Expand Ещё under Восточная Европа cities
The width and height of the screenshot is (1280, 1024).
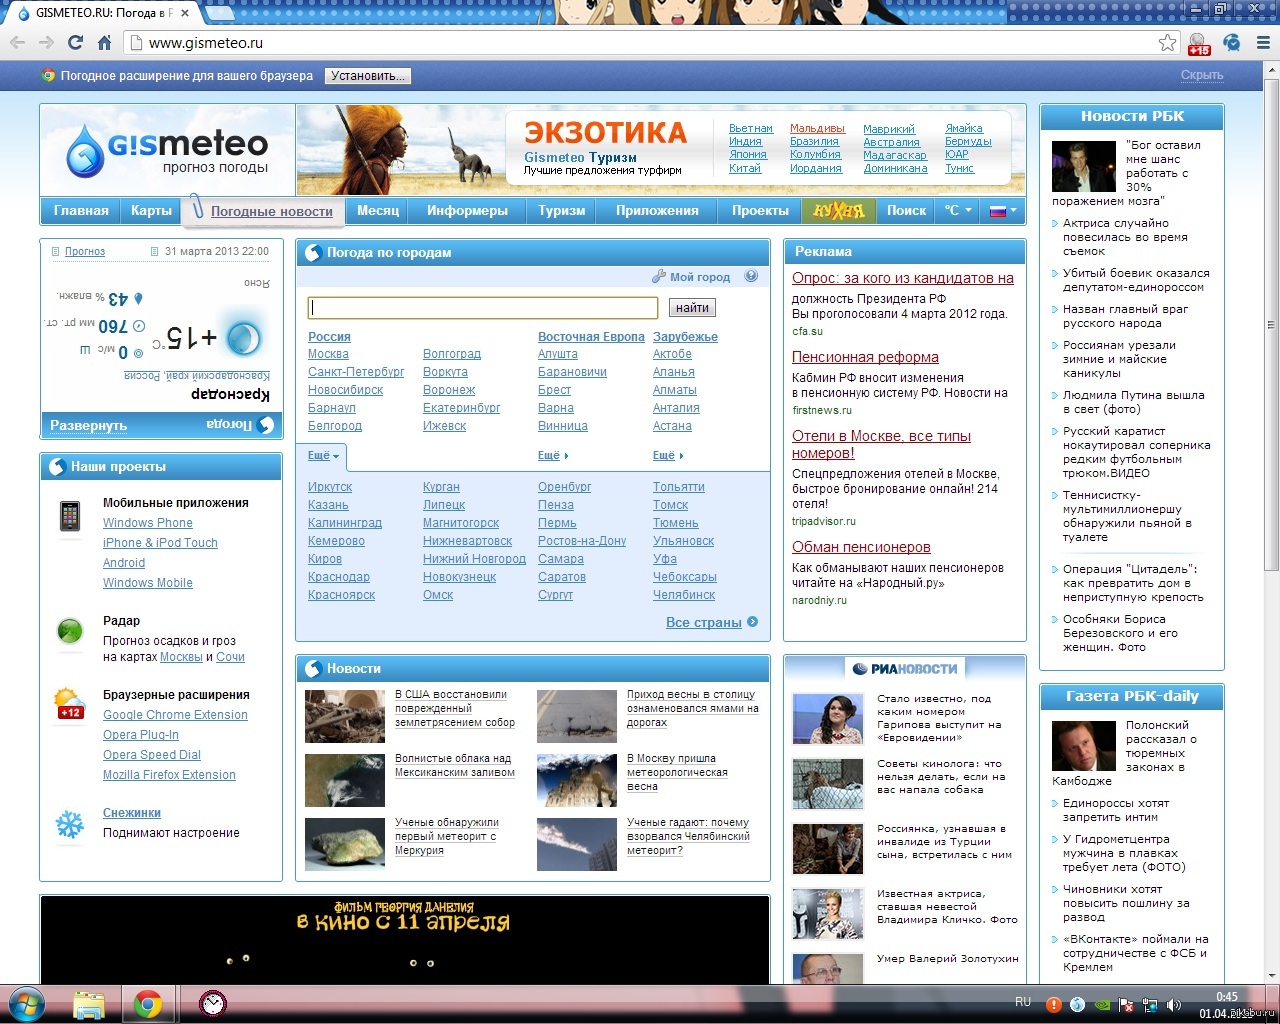[552, 455]
